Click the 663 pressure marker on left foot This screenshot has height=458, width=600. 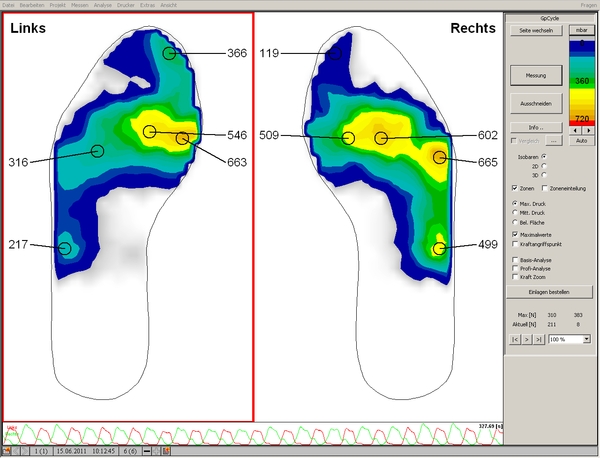click(x=182, y=138)
